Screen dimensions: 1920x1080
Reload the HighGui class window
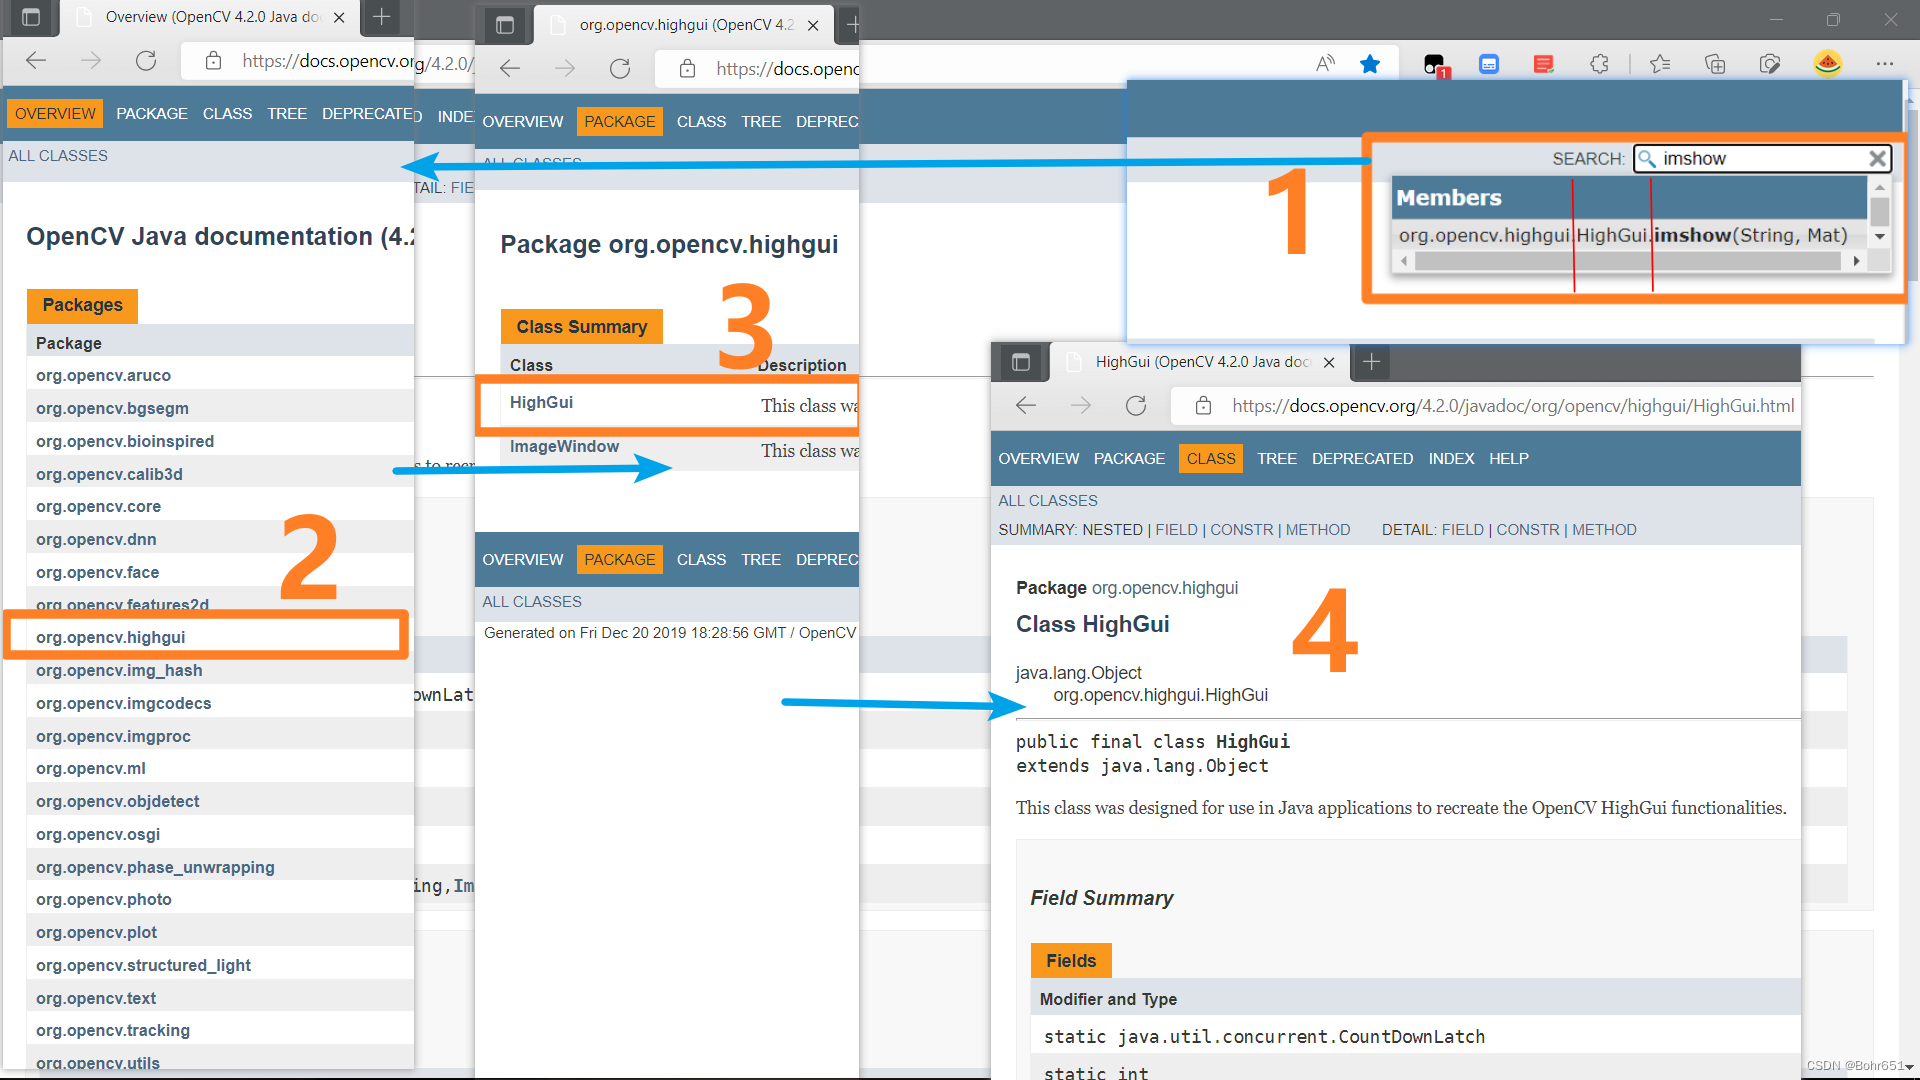tap(1136, 405)
